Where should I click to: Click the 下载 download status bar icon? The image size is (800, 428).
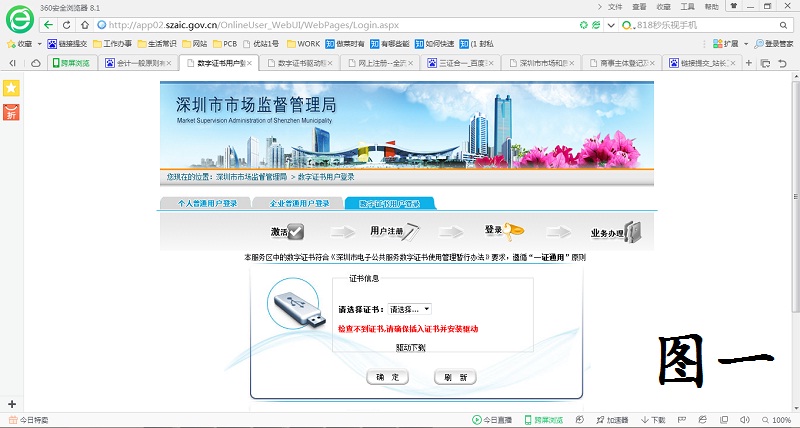point(651,420)
